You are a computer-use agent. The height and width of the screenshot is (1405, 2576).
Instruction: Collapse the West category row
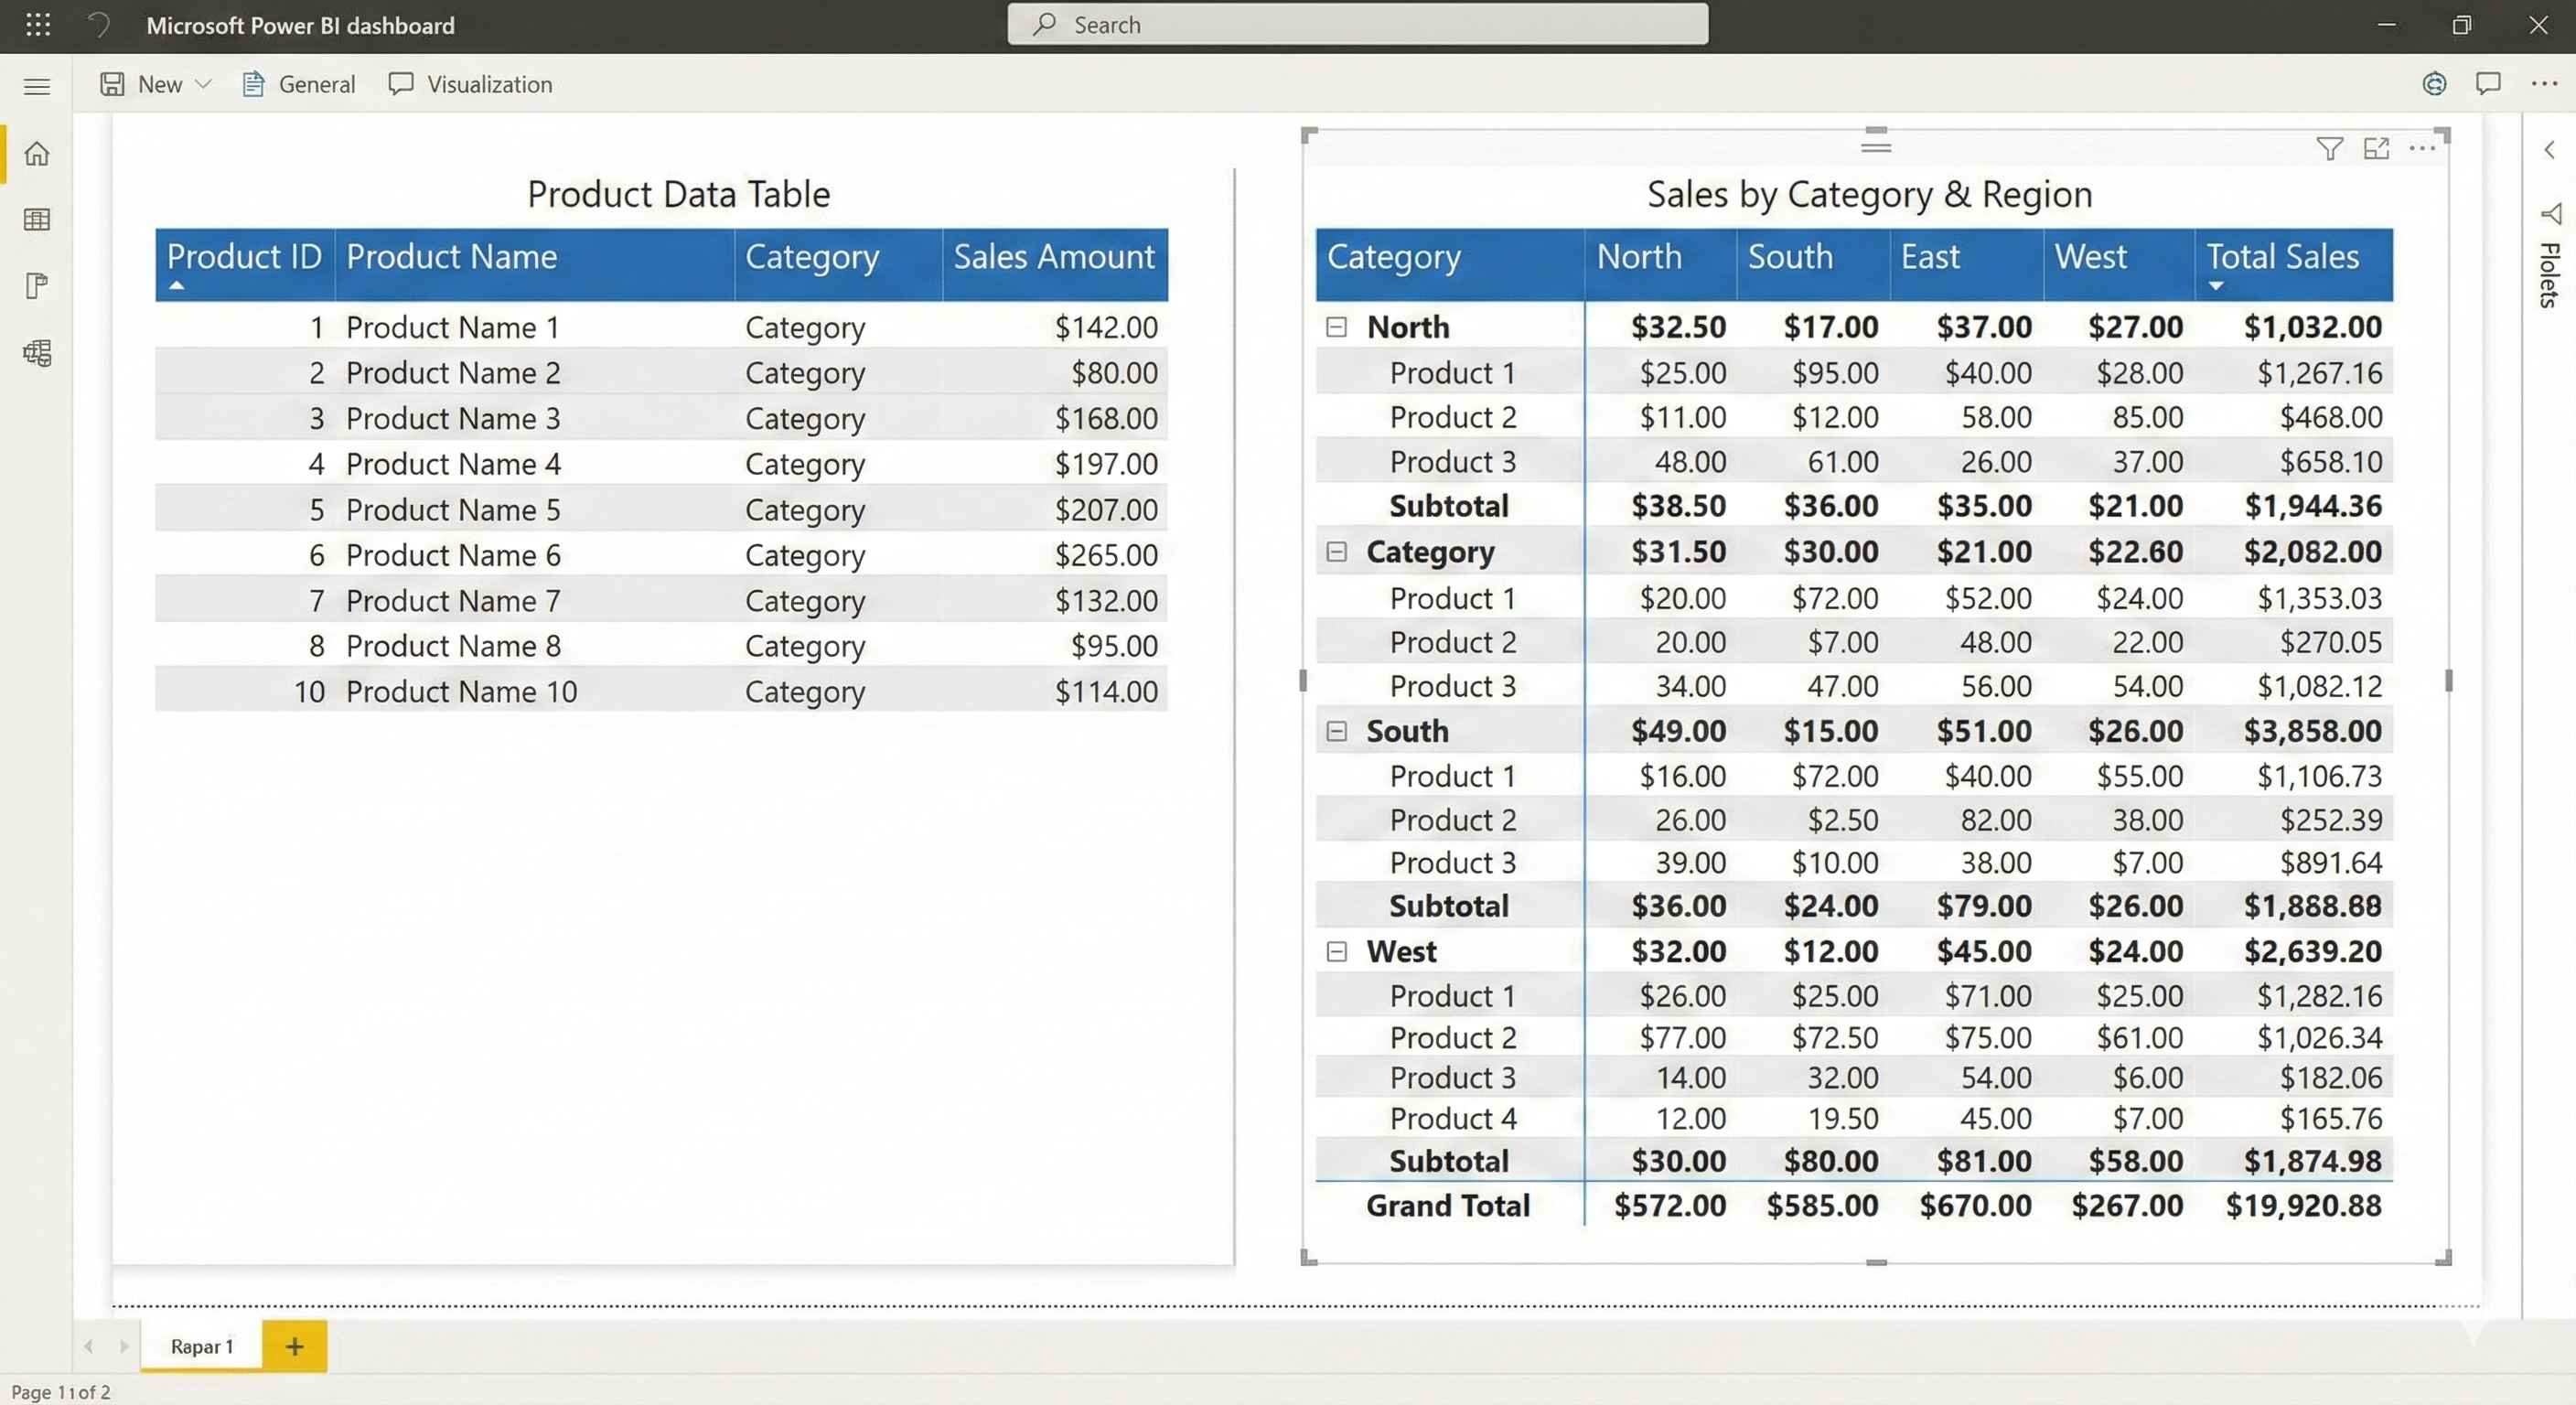tap(1336, 951)
